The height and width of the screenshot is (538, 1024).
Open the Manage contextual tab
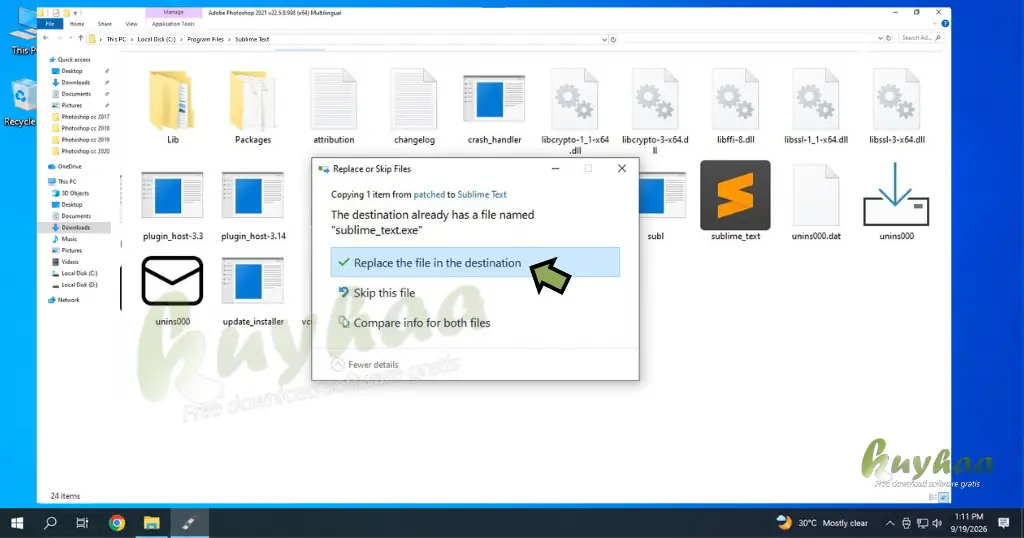point(173,12)
